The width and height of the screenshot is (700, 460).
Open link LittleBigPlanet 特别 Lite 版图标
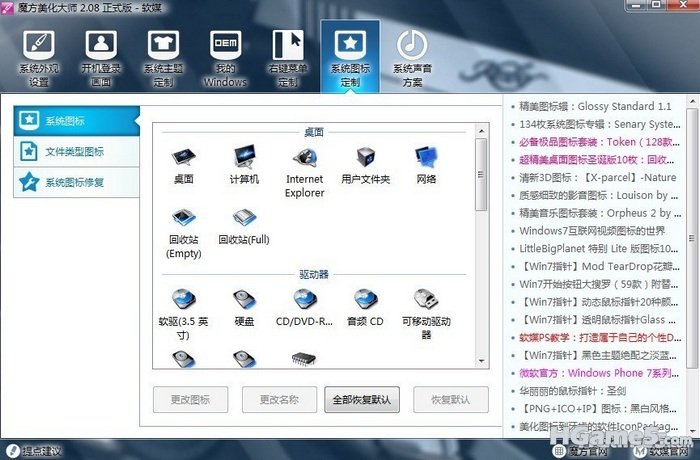(599, 249)
